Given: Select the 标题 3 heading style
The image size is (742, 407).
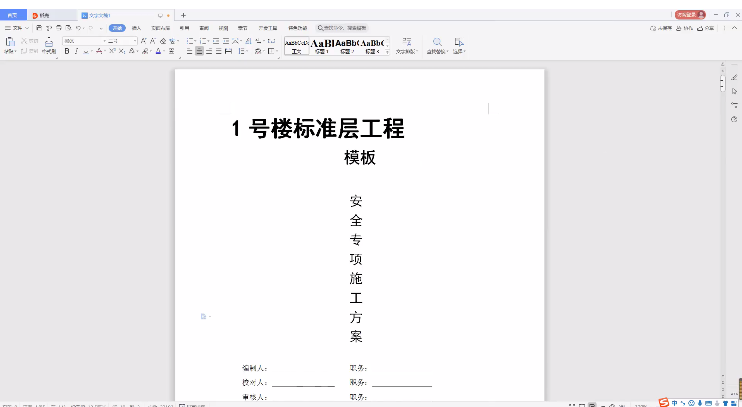Looking at the screenshot, I should tap(372, 46).
